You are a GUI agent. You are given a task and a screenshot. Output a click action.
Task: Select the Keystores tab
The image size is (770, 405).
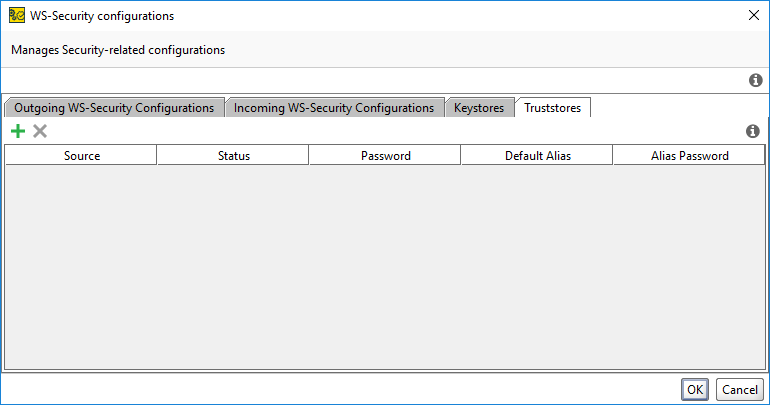click(479, 107)
